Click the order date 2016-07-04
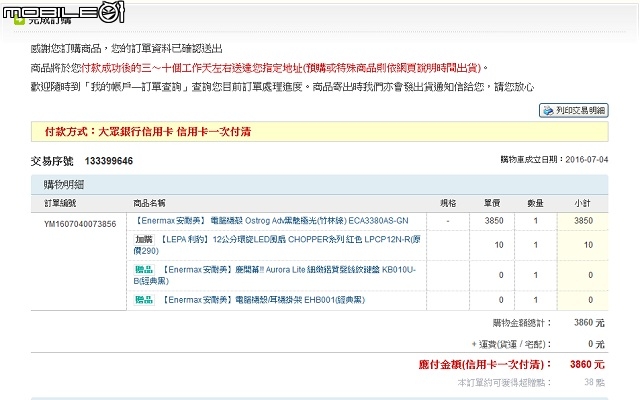The width and height of the screenshot is (640, 400). coord(587,160)
